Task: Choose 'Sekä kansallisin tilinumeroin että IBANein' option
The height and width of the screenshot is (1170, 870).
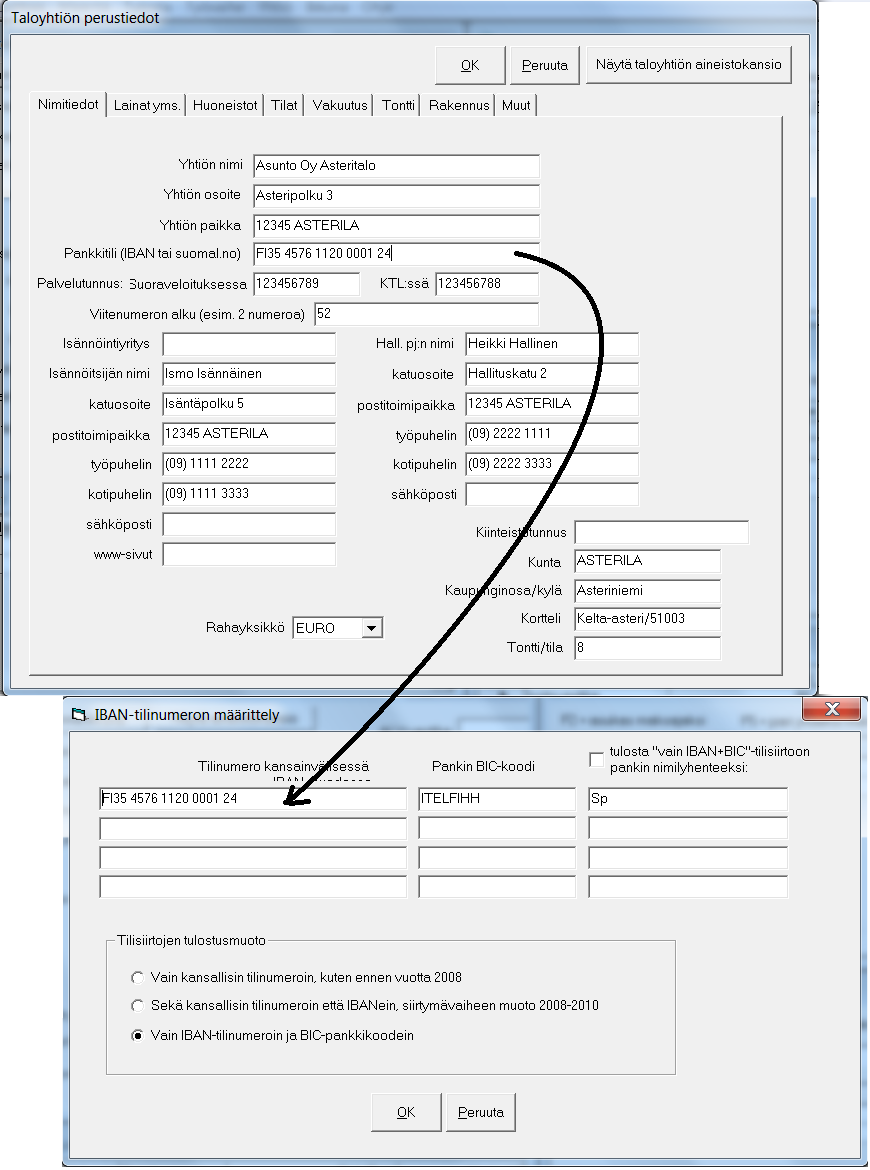Action: [137, 1006]
